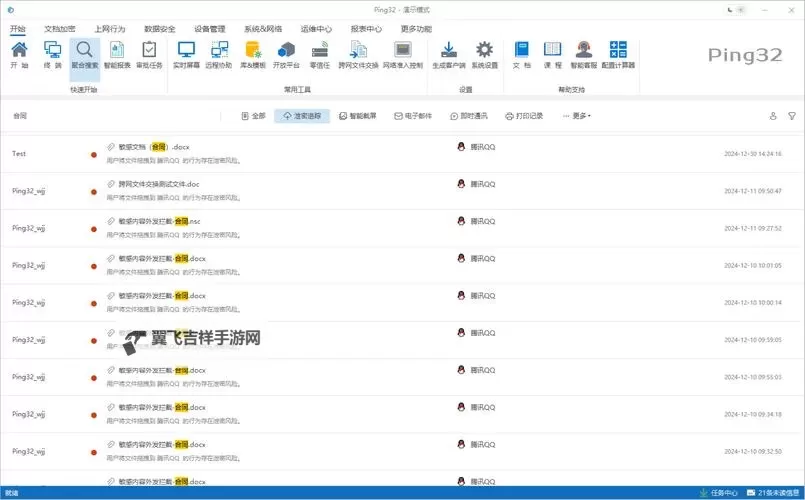
Task: Click the attachment icon in the Test row
Action: [x=110, y=147]
